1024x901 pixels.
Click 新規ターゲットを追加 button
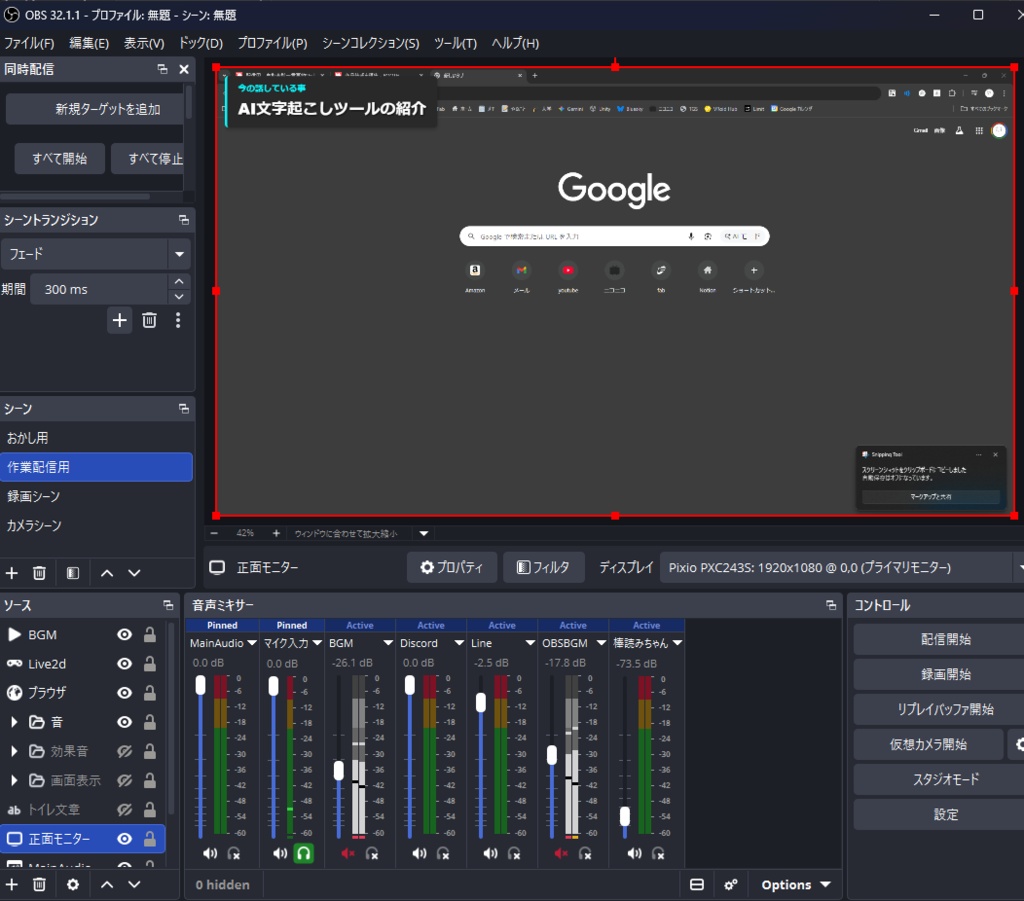(95, 109)
